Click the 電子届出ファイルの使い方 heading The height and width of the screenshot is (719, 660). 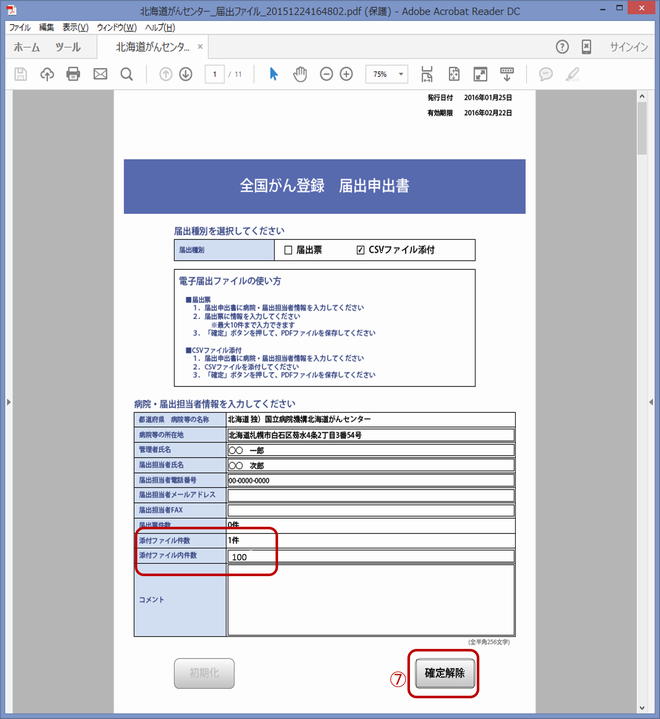230,281
